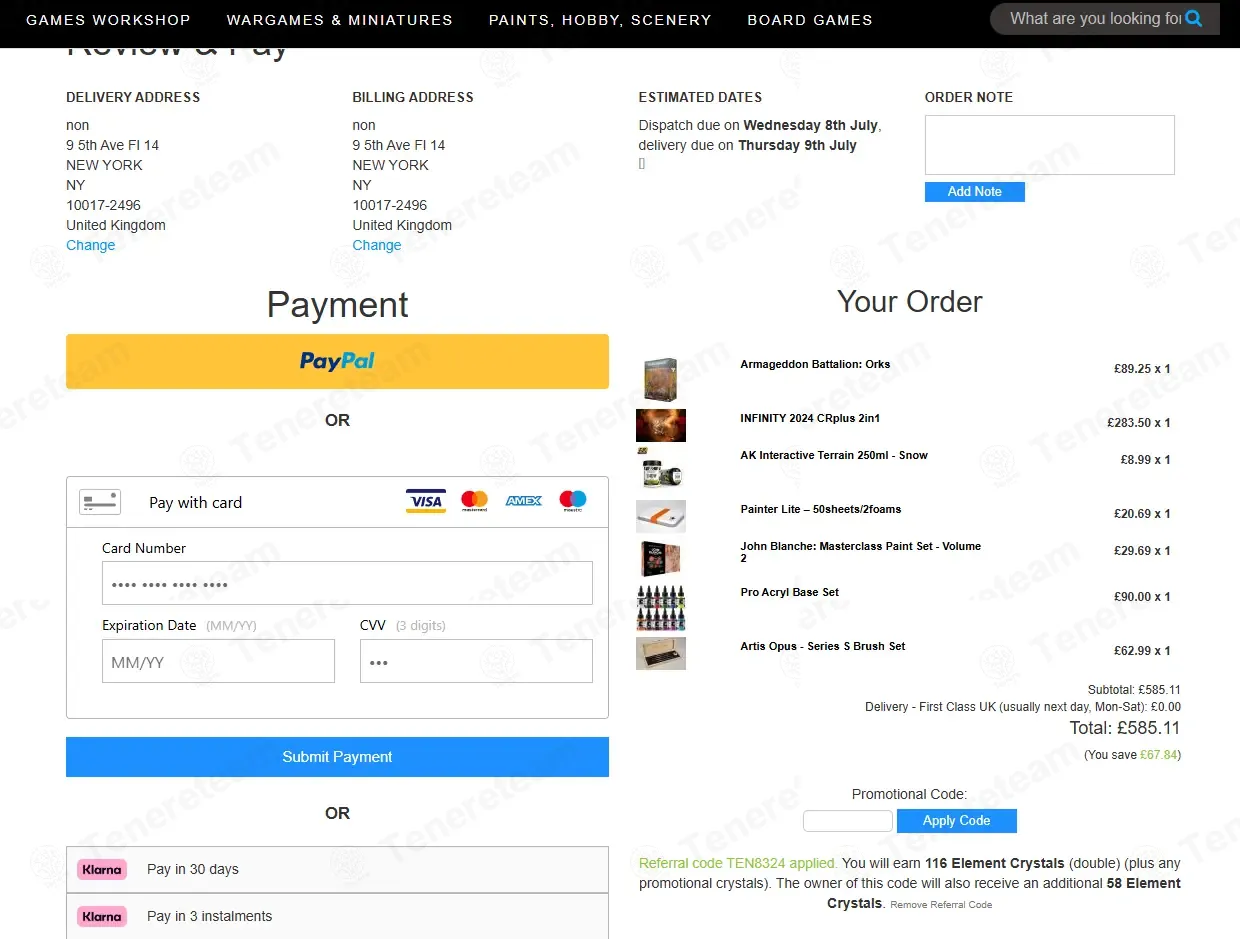Image resolution: width=1240 pixels, height=939 pixels.
Task: Expand Klarna Pay in 3 instalments
Action: [337, 916]
